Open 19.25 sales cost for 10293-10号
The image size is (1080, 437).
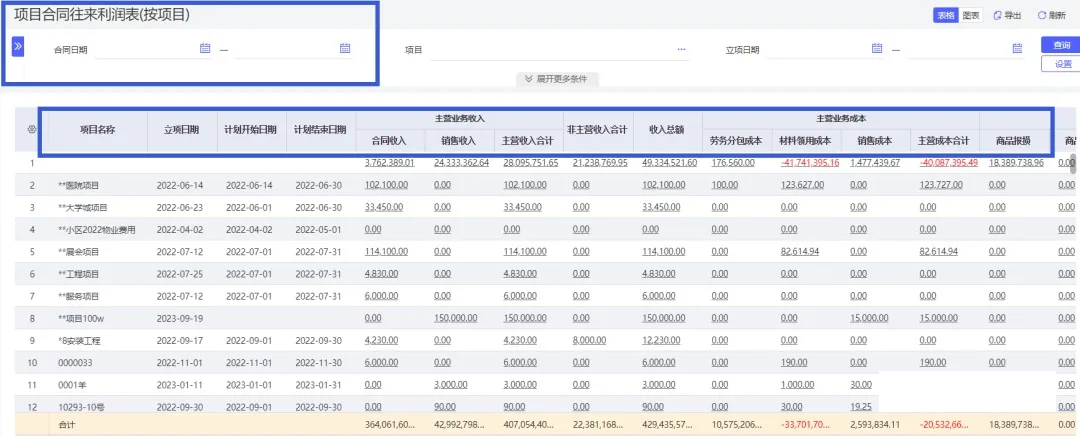pyautogui.click(x=861, y=407)
